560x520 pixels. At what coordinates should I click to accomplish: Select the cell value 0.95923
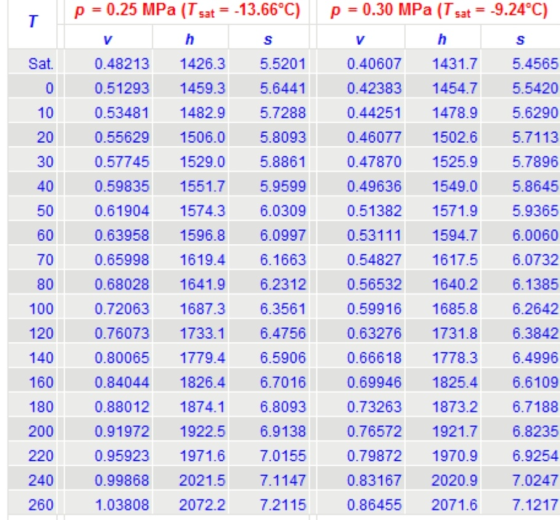(122, 456)
